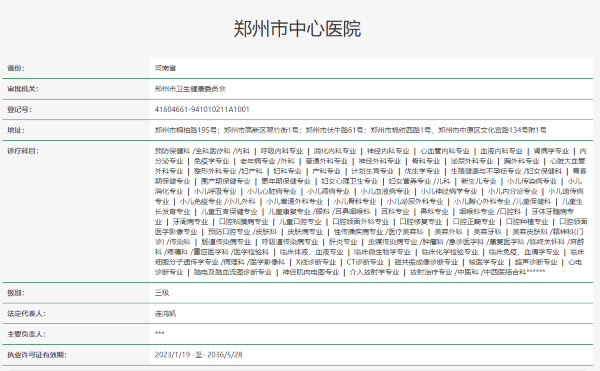
Task: Click the 执业许可证有效期 label
Action: point(37,355)
